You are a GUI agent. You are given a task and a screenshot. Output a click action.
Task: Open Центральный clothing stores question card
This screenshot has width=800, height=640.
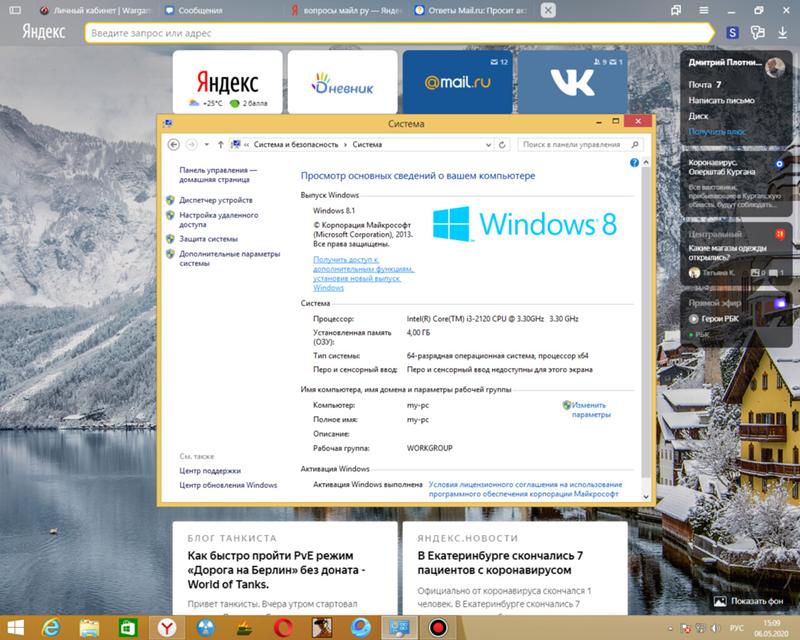pyautogui.click(x=736, y=253)
